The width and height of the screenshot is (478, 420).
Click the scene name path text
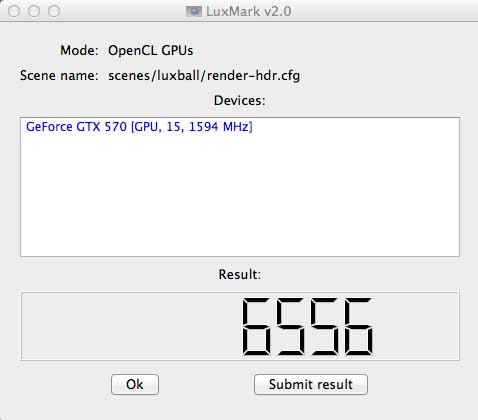204,76
